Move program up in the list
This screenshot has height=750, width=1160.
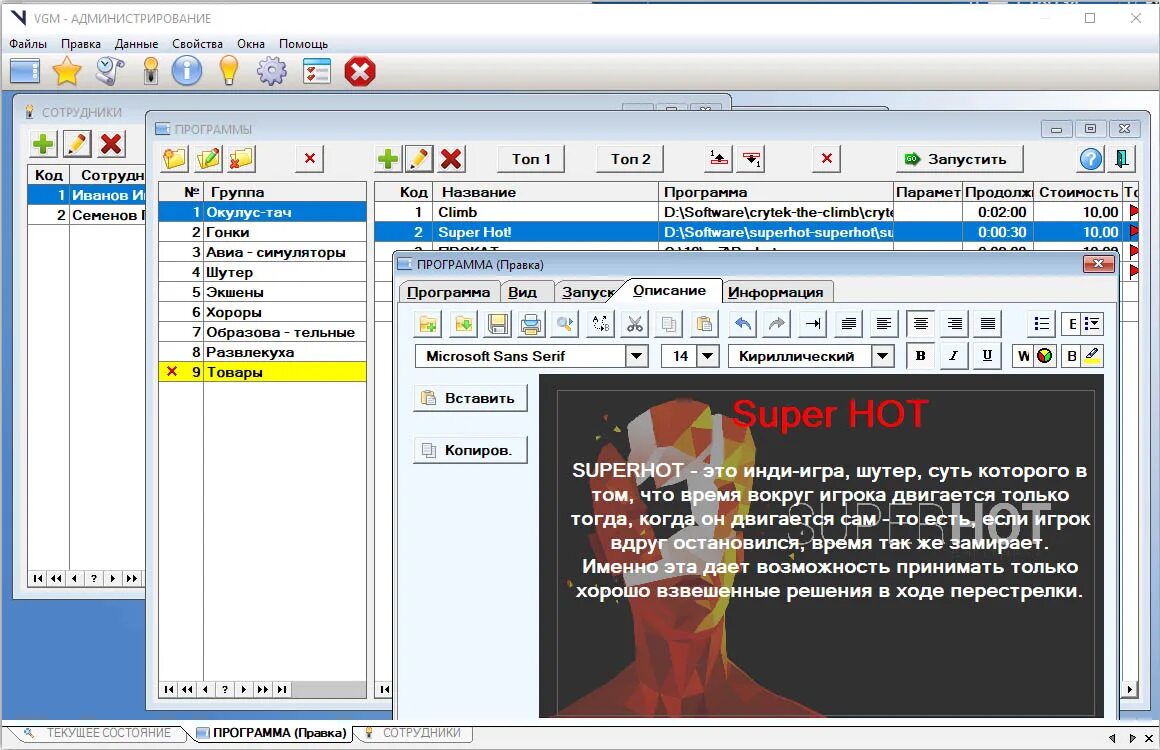tap(718, 158)
